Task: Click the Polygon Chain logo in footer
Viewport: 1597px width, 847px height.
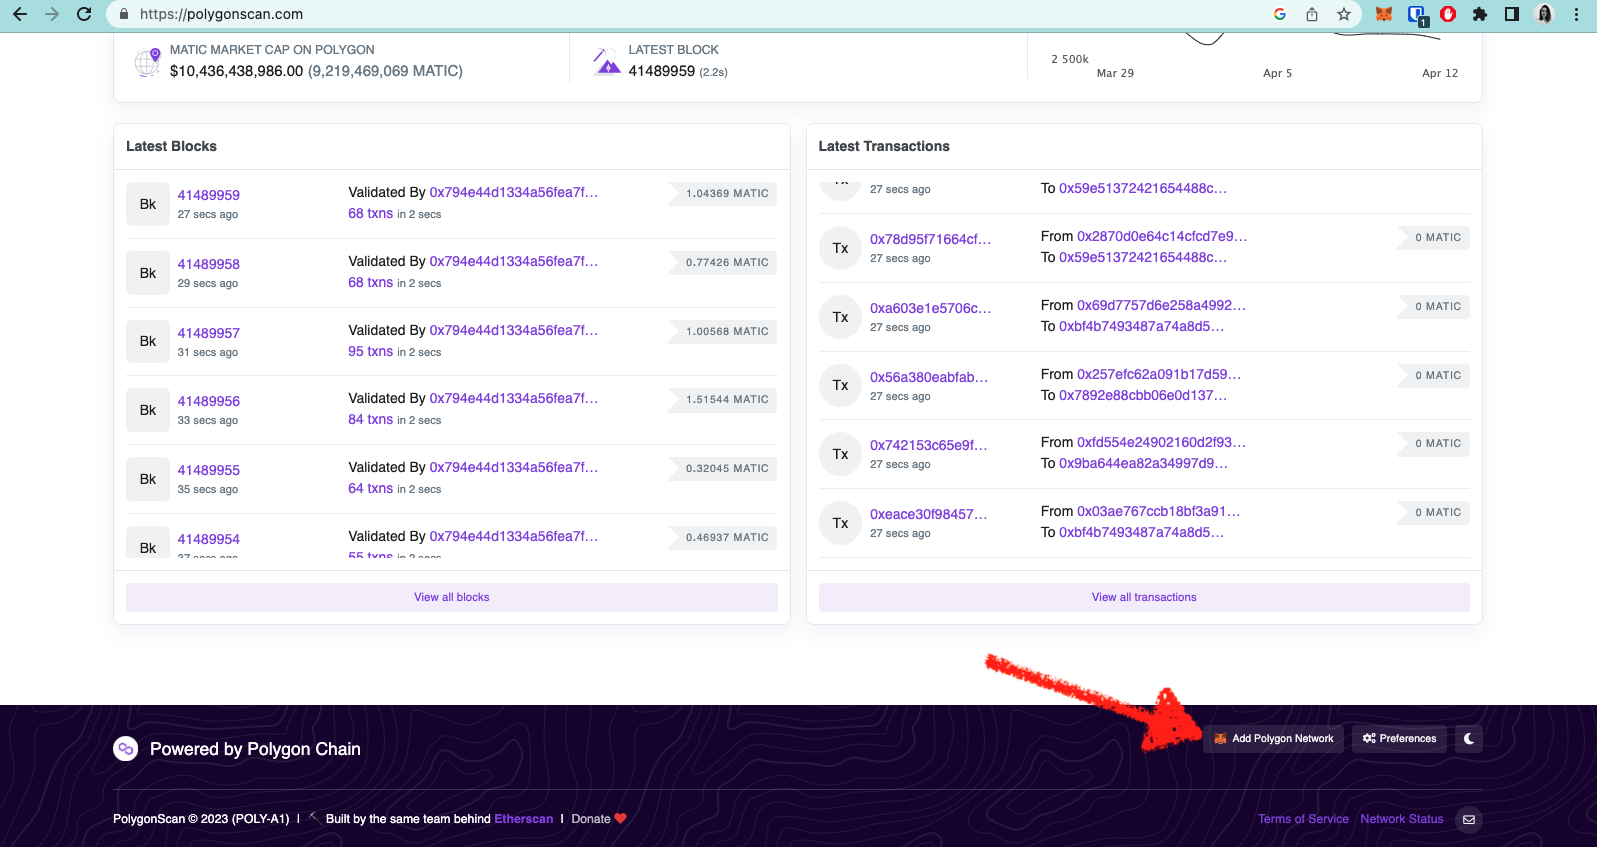Action: (x=126, y=749)
